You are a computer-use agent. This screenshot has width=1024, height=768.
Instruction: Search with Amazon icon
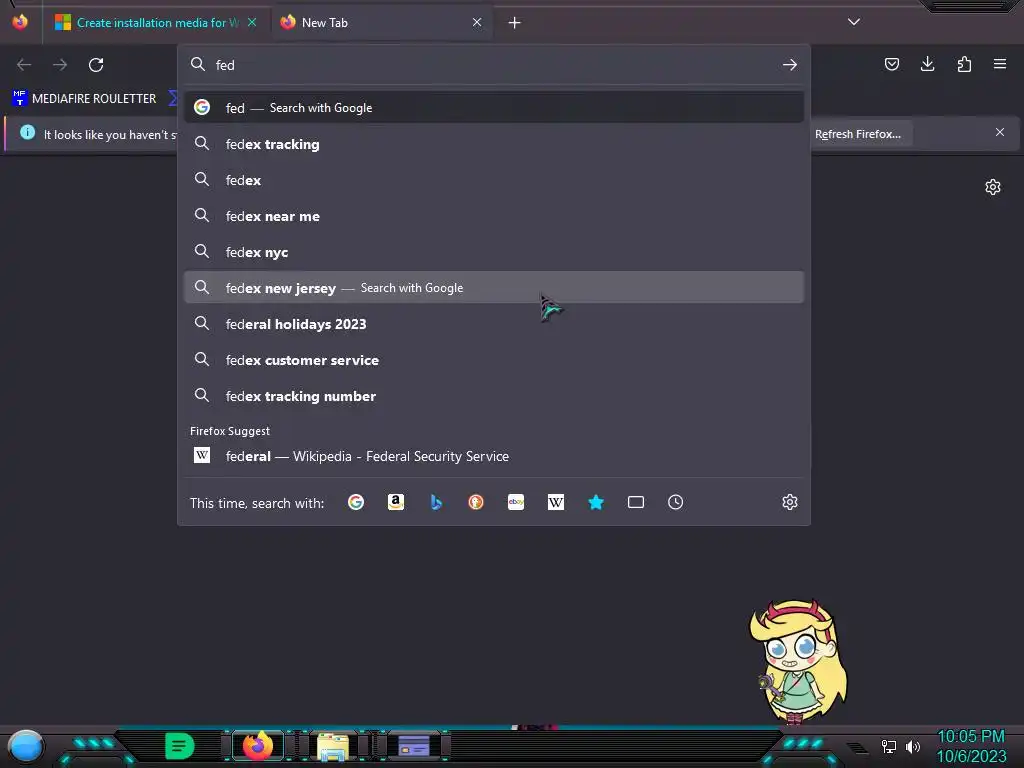pos(396,502)
